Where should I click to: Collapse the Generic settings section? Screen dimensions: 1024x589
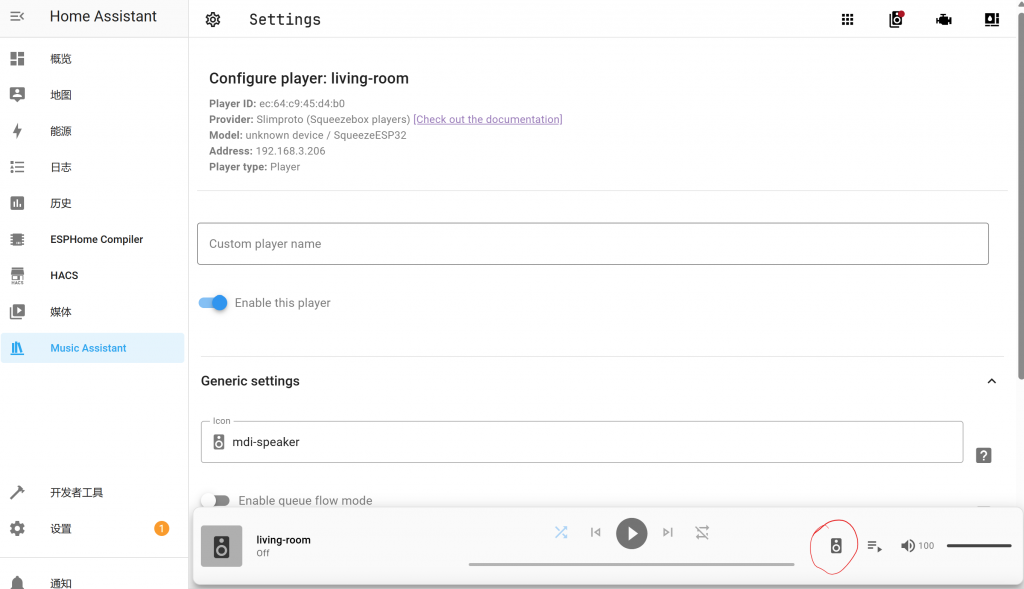pyautogui.click(x=991, y=381)
